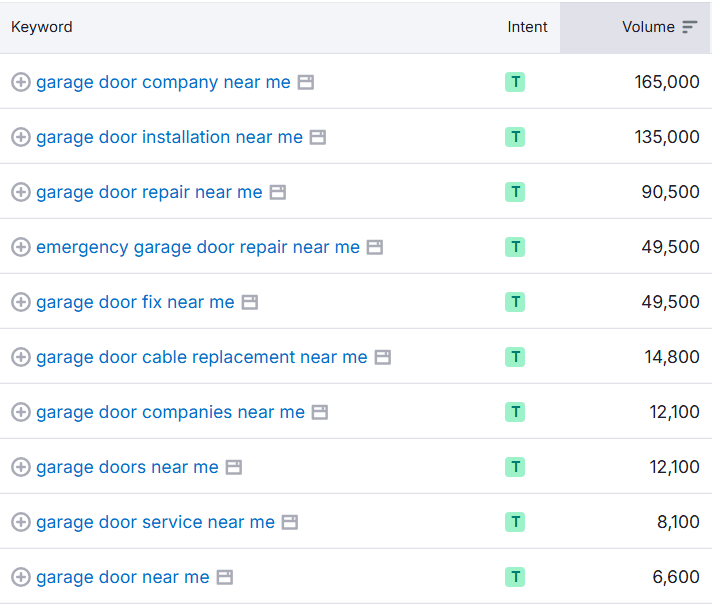The image size is (712, 606).
Task: Select the 6,600 volume value
Action: coord(676,577)
